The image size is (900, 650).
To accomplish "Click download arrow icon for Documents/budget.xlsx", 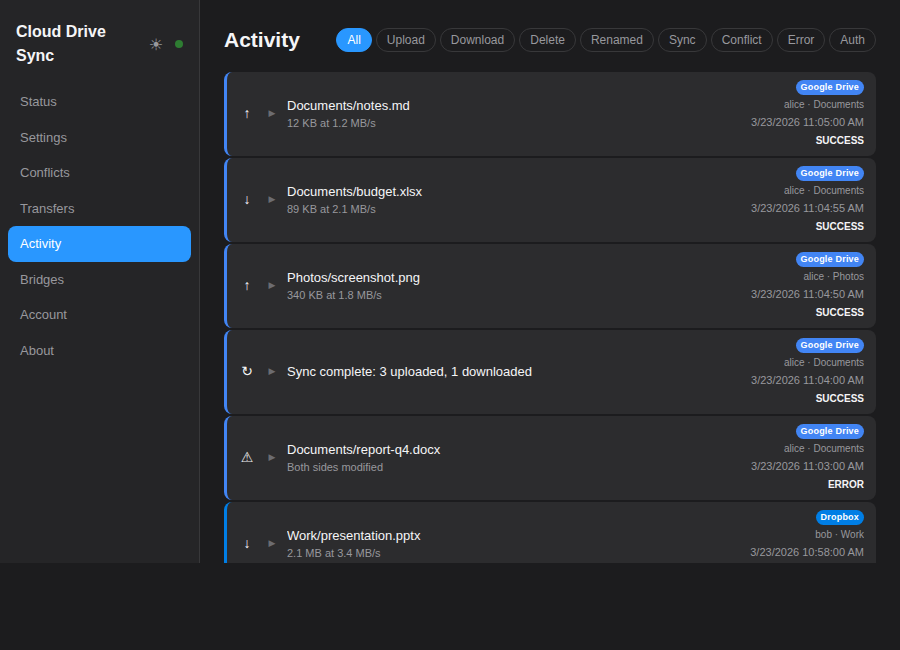I will coord(247,200).
